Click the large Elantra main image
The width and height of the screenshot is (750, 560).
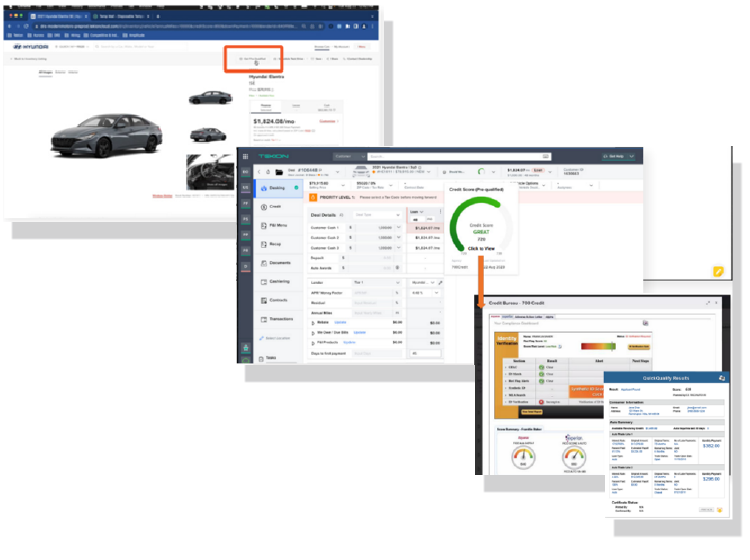107,135
